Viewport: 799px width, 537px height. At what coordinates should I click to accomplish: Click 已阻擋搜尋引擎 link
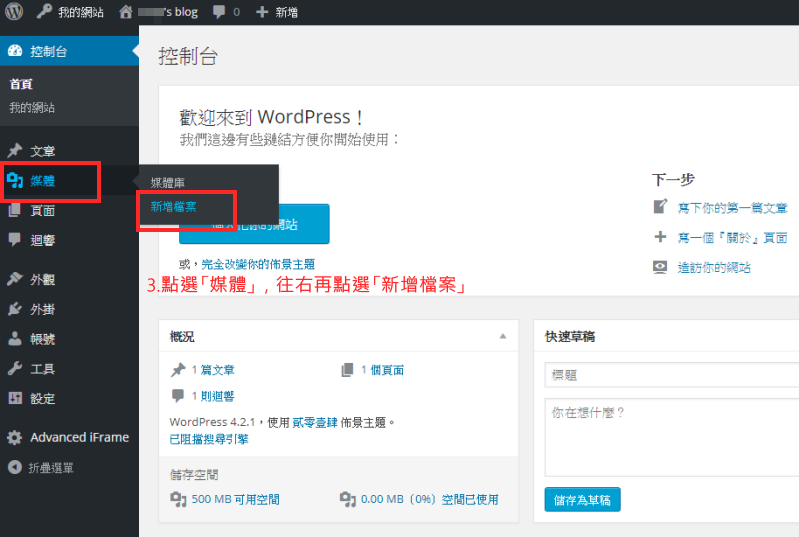[209, 439]
